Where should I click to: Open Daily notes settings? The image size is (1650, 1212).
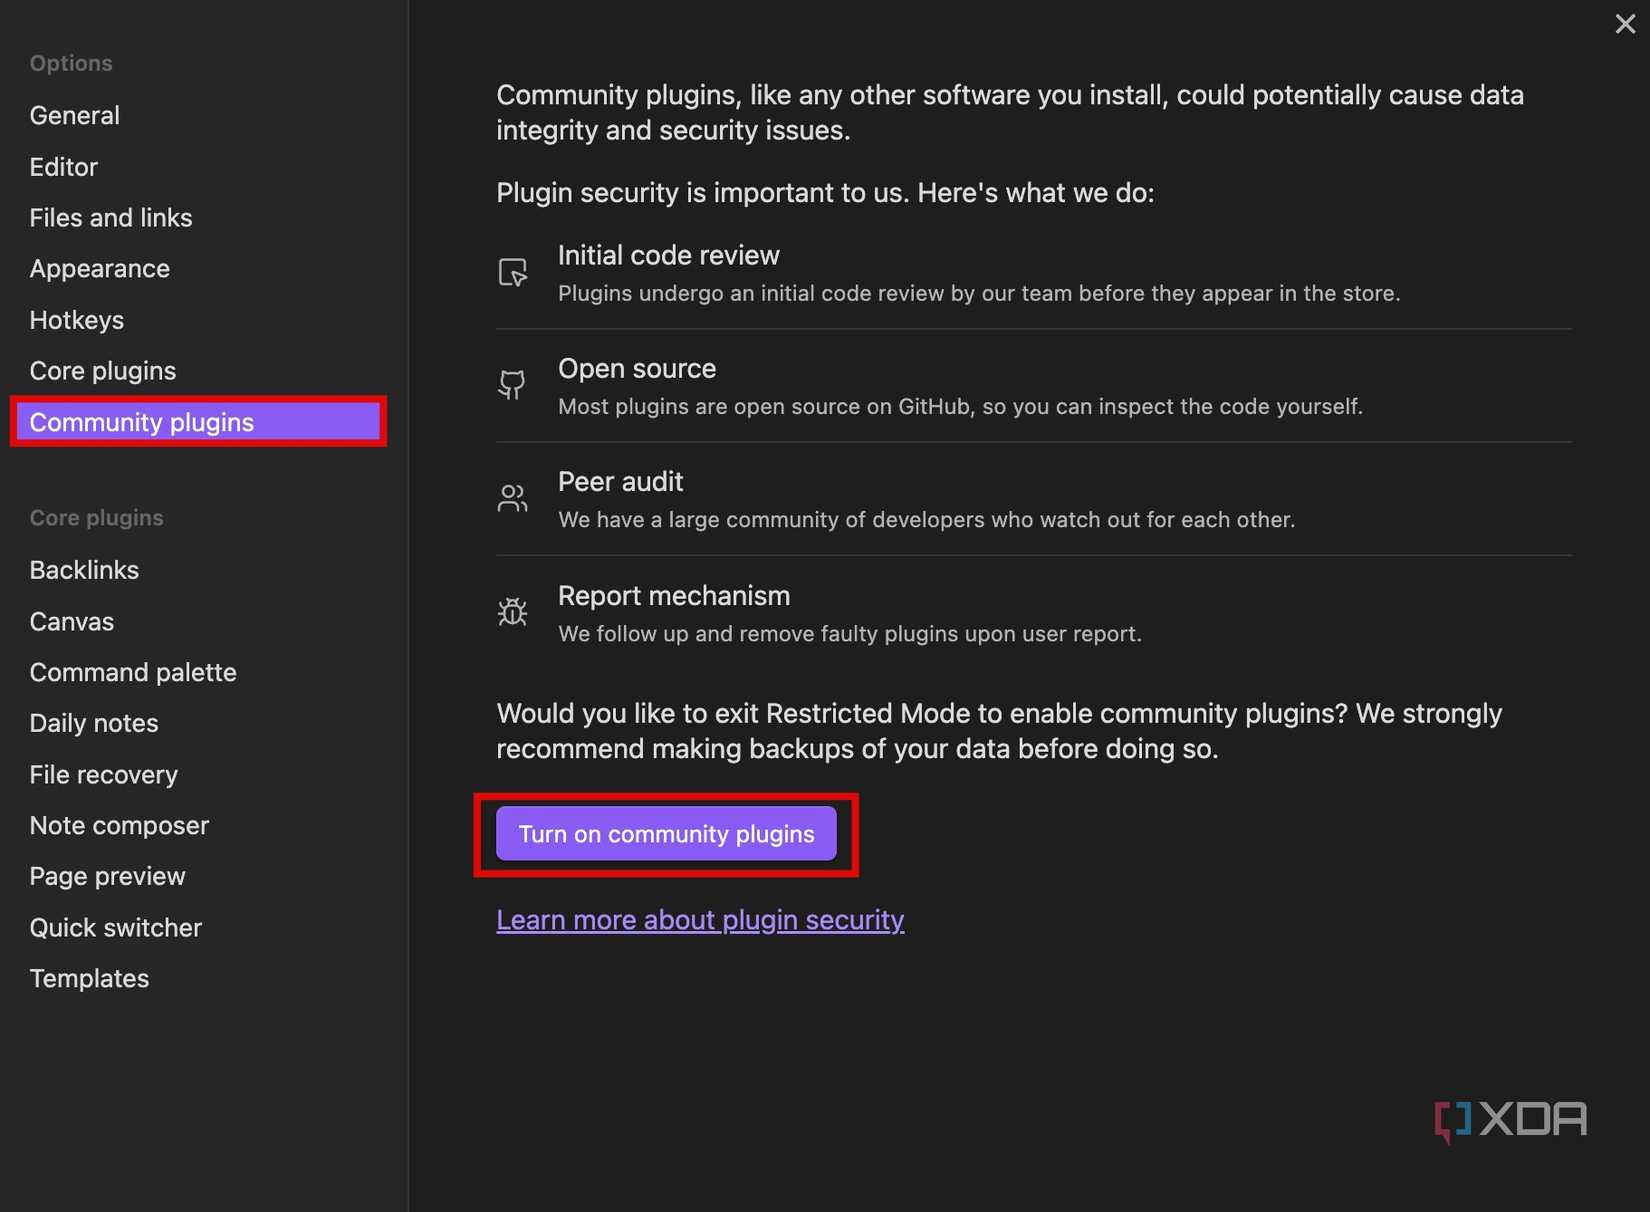click(x=93, y=722)
